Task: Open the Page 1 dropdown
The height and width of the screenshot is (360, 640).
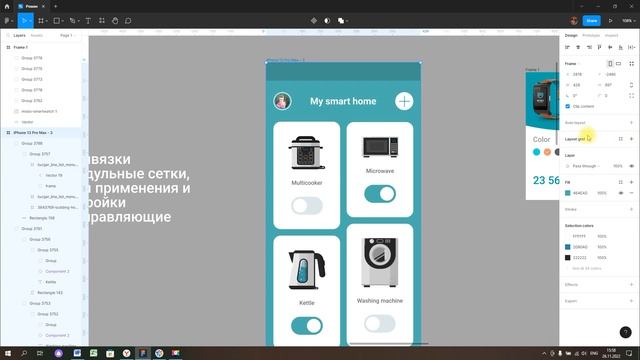Action: click(68, 36)
